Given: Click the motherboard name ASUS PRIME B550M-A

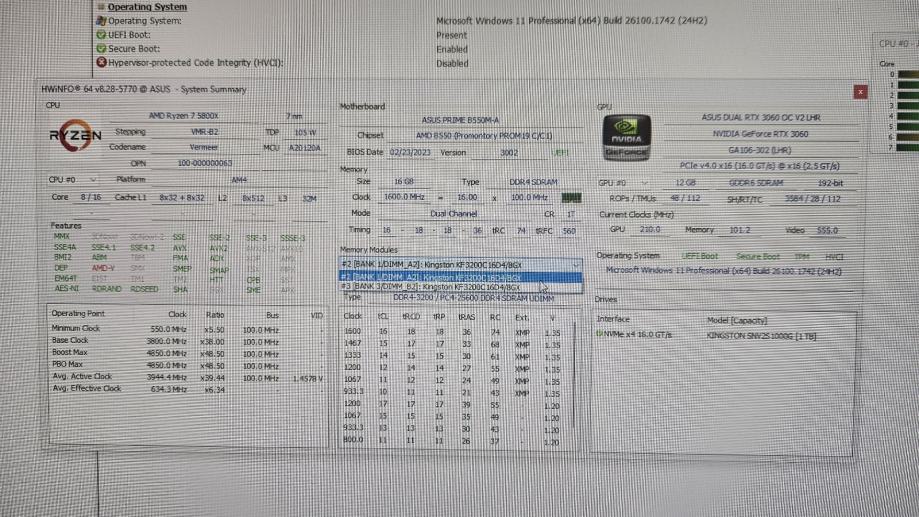Looking at the screenshot, I should pyautogui.click(x=461, y=120).
